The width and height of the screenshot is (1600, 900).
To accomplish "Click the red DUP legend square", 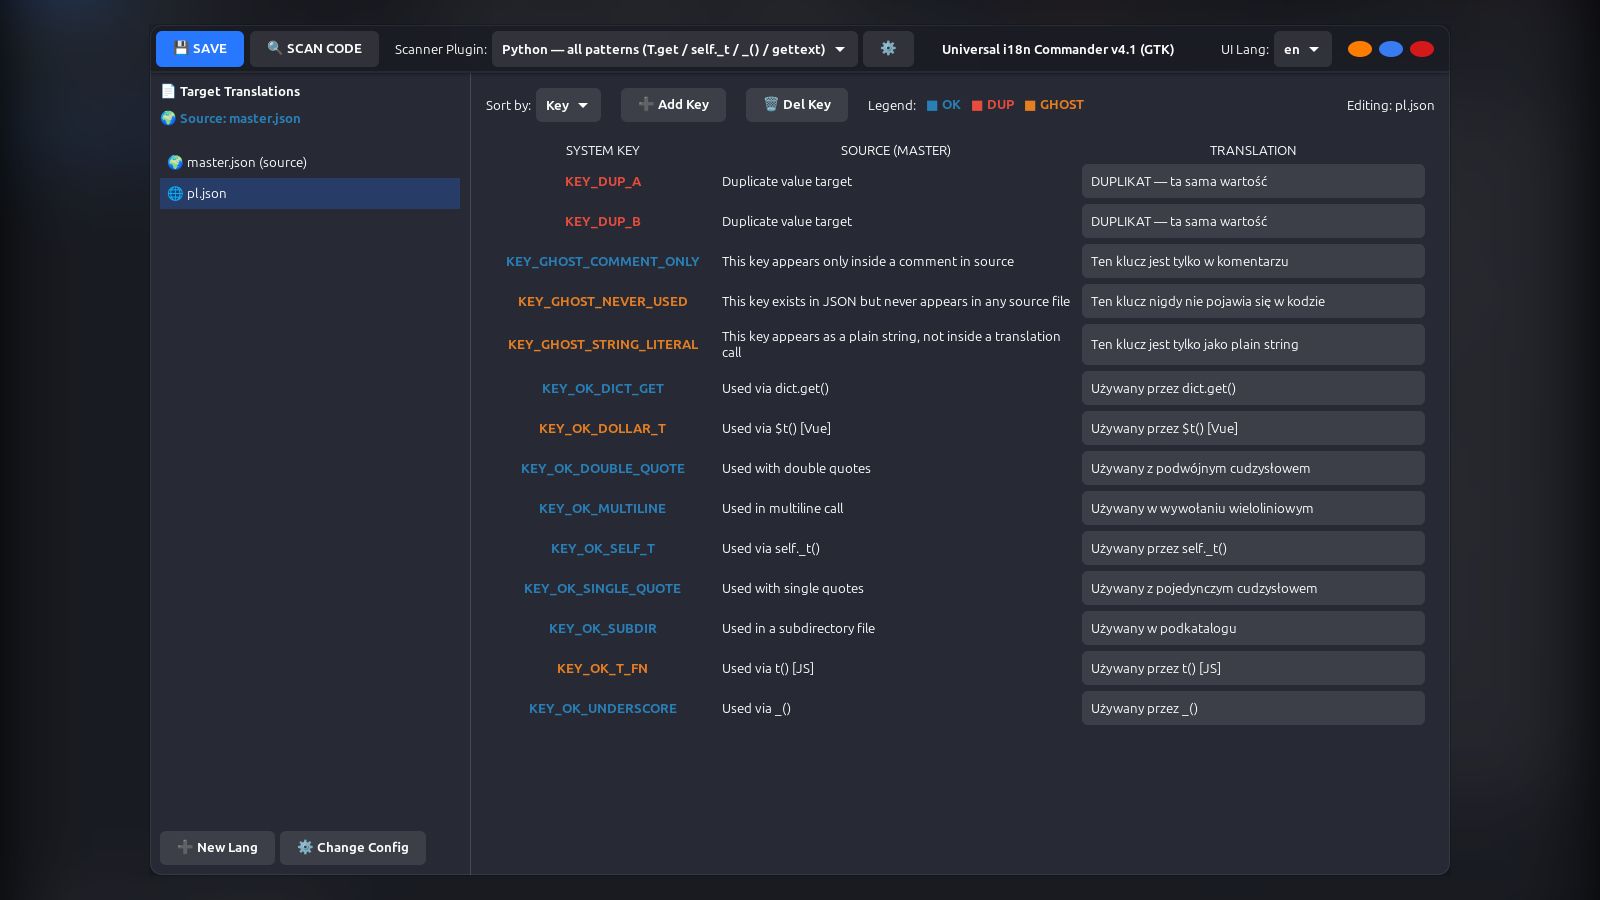I will click(x=977, y=105).
